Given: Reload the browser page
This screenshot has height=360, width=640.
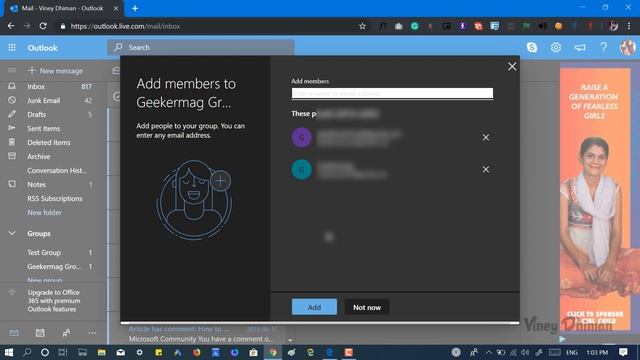Looking at the screenshot, I should point(43,26).
